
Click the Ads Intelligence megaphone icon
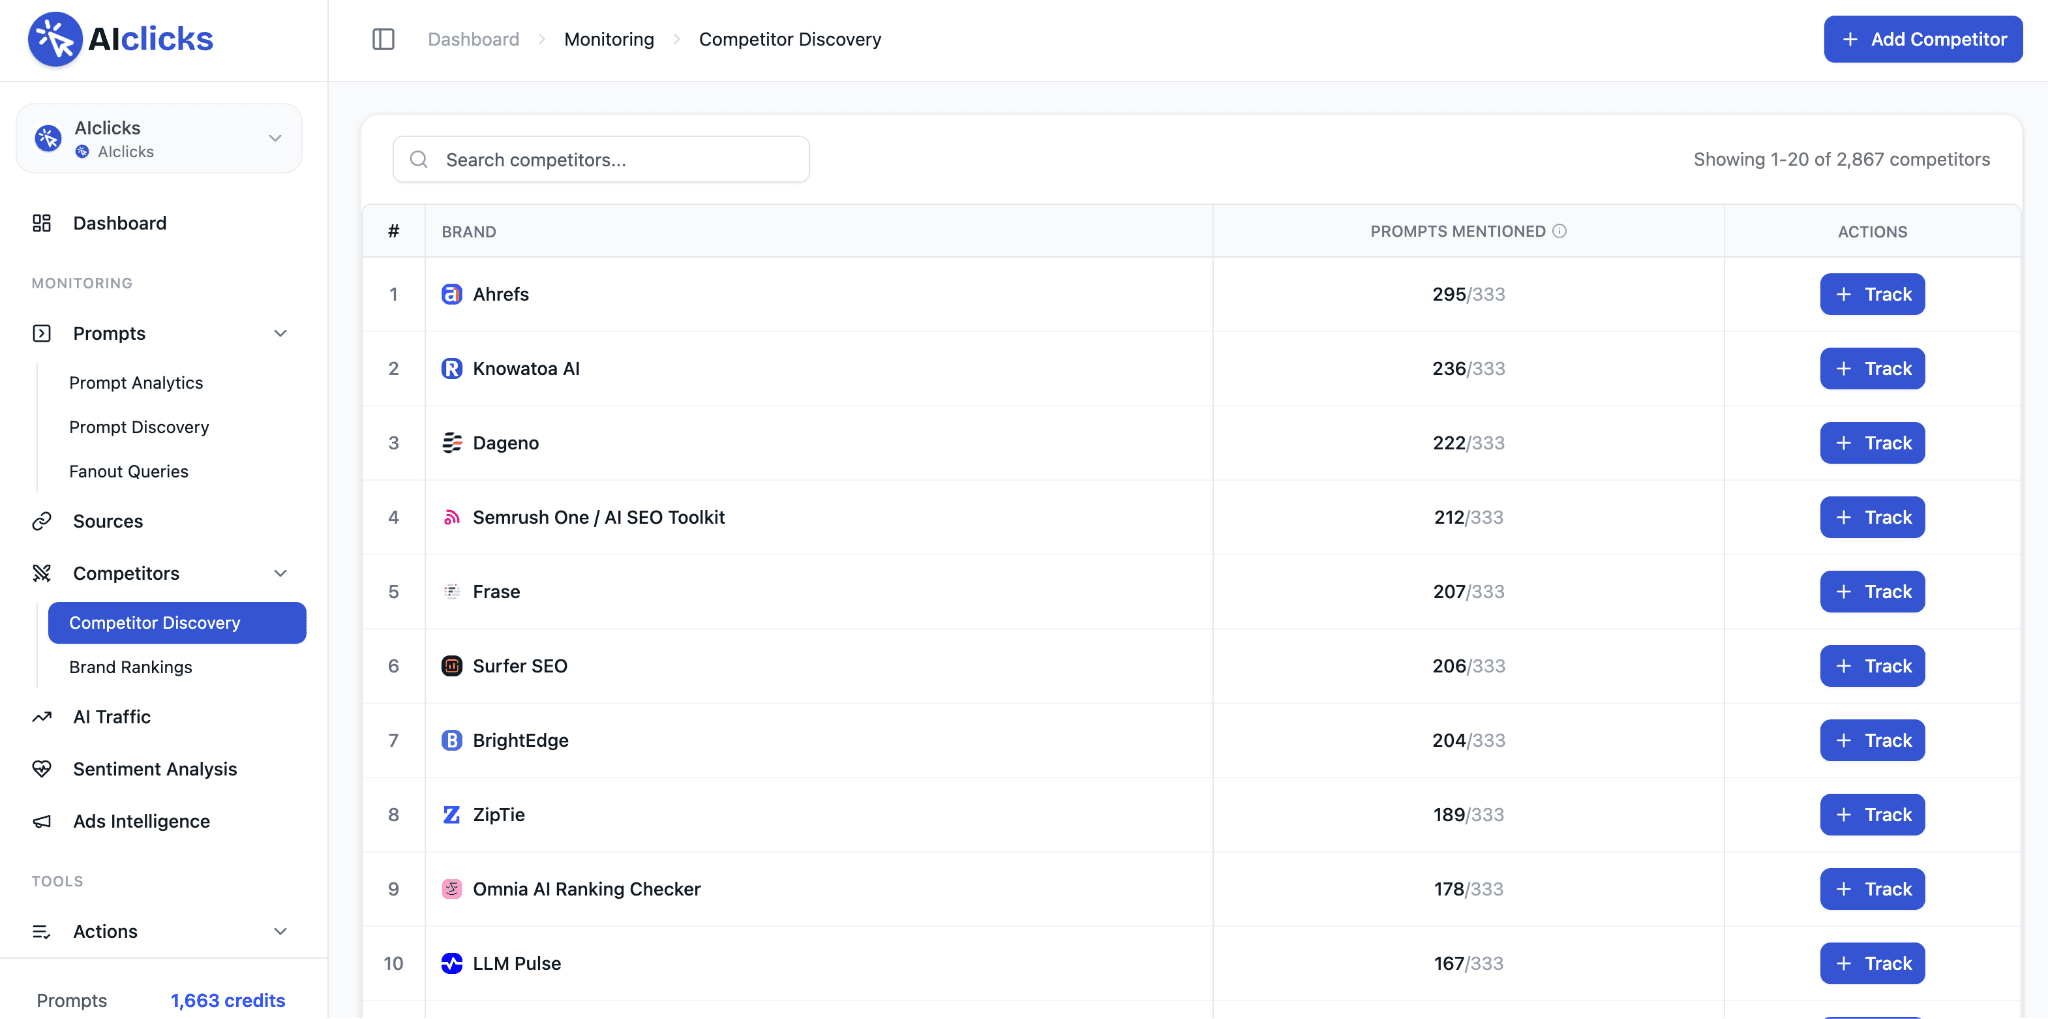[42, 821]
